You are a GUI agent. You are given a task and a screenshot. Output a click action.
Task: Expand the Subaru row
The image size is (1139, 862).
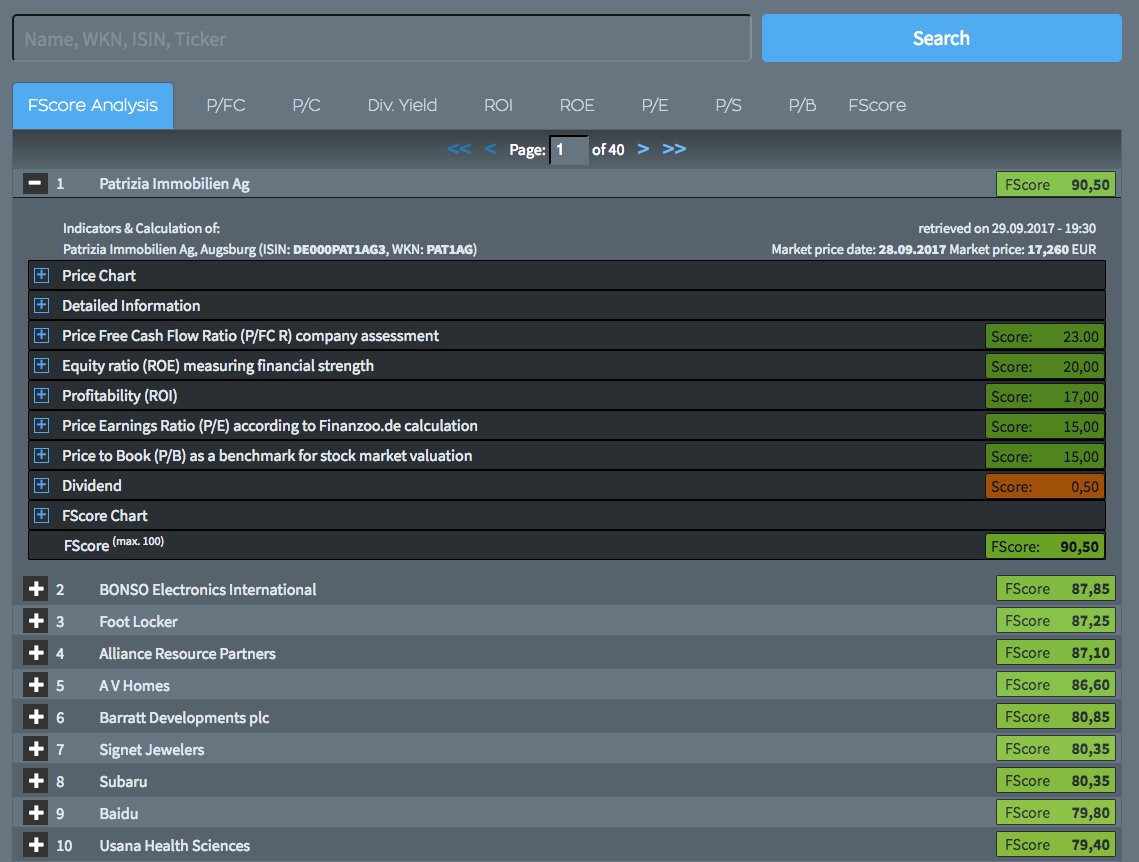pos(35,781)
